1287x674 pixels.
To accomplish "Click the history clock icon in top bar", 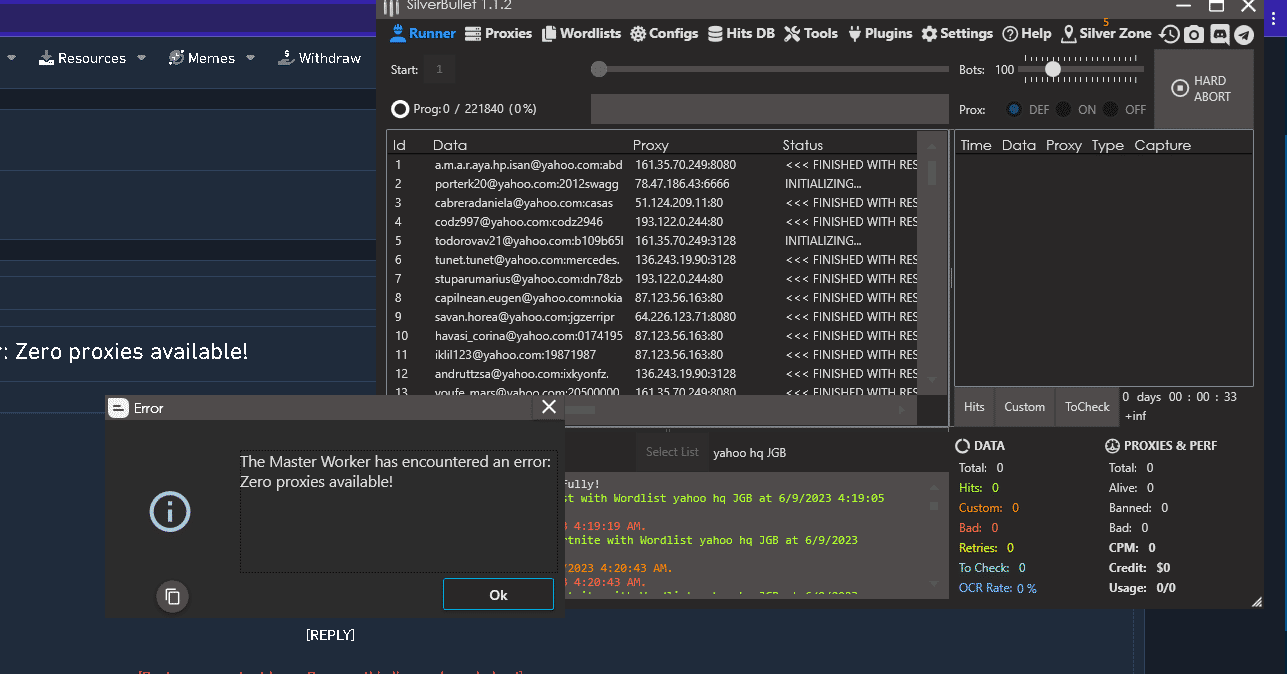I will point(1169,34).
